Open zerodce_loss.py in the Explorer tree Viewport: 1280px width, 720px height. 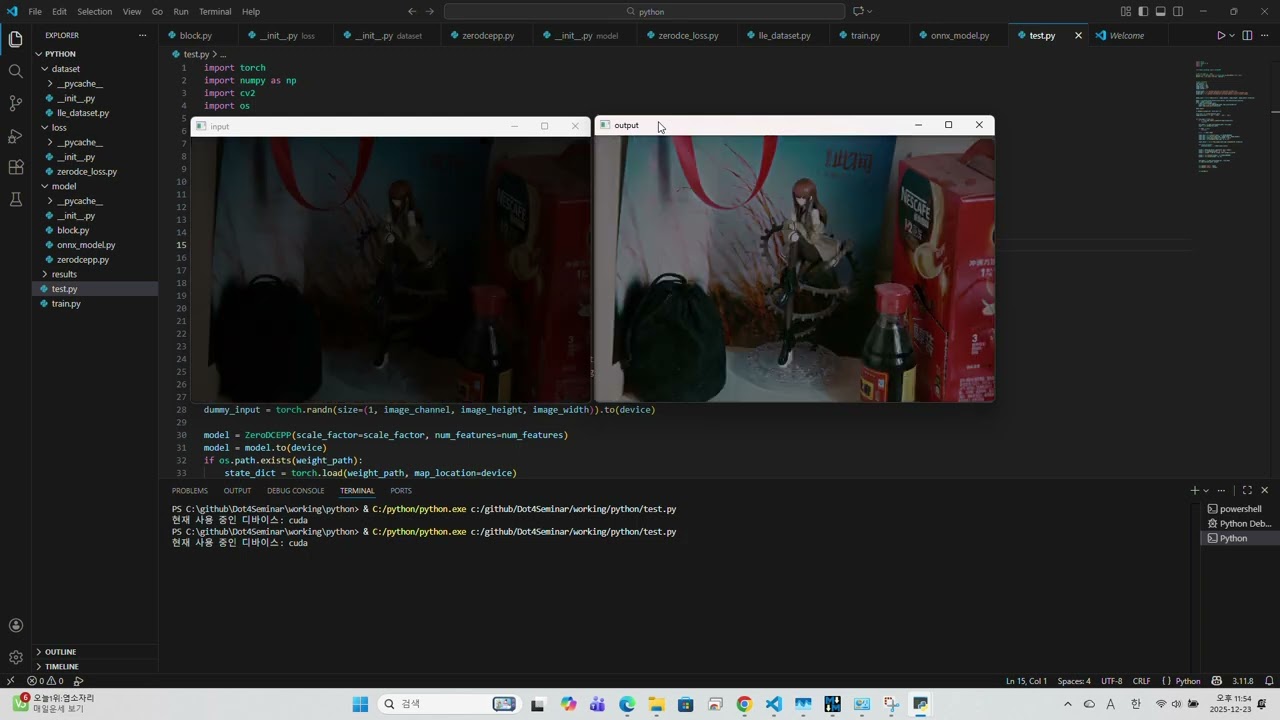(95, 172)
